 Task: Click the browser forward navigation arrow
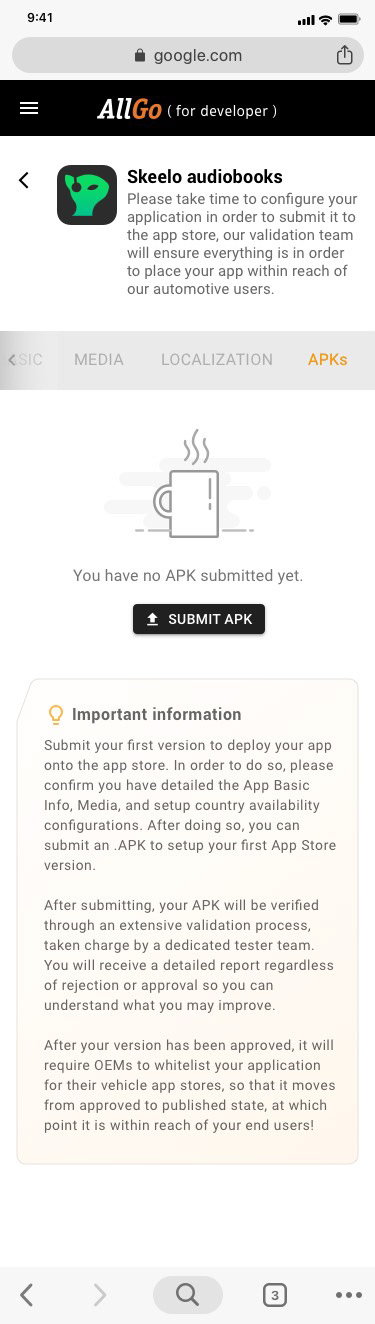point(99,1295)
